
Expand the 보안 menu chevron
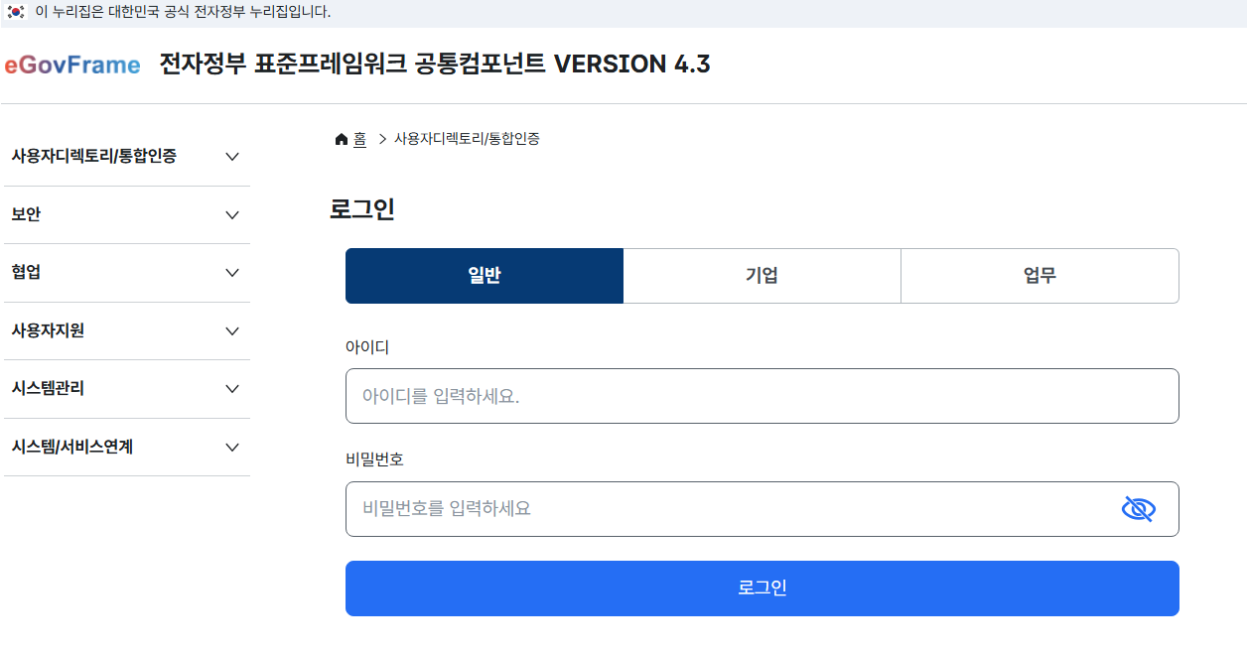(233, 215)
